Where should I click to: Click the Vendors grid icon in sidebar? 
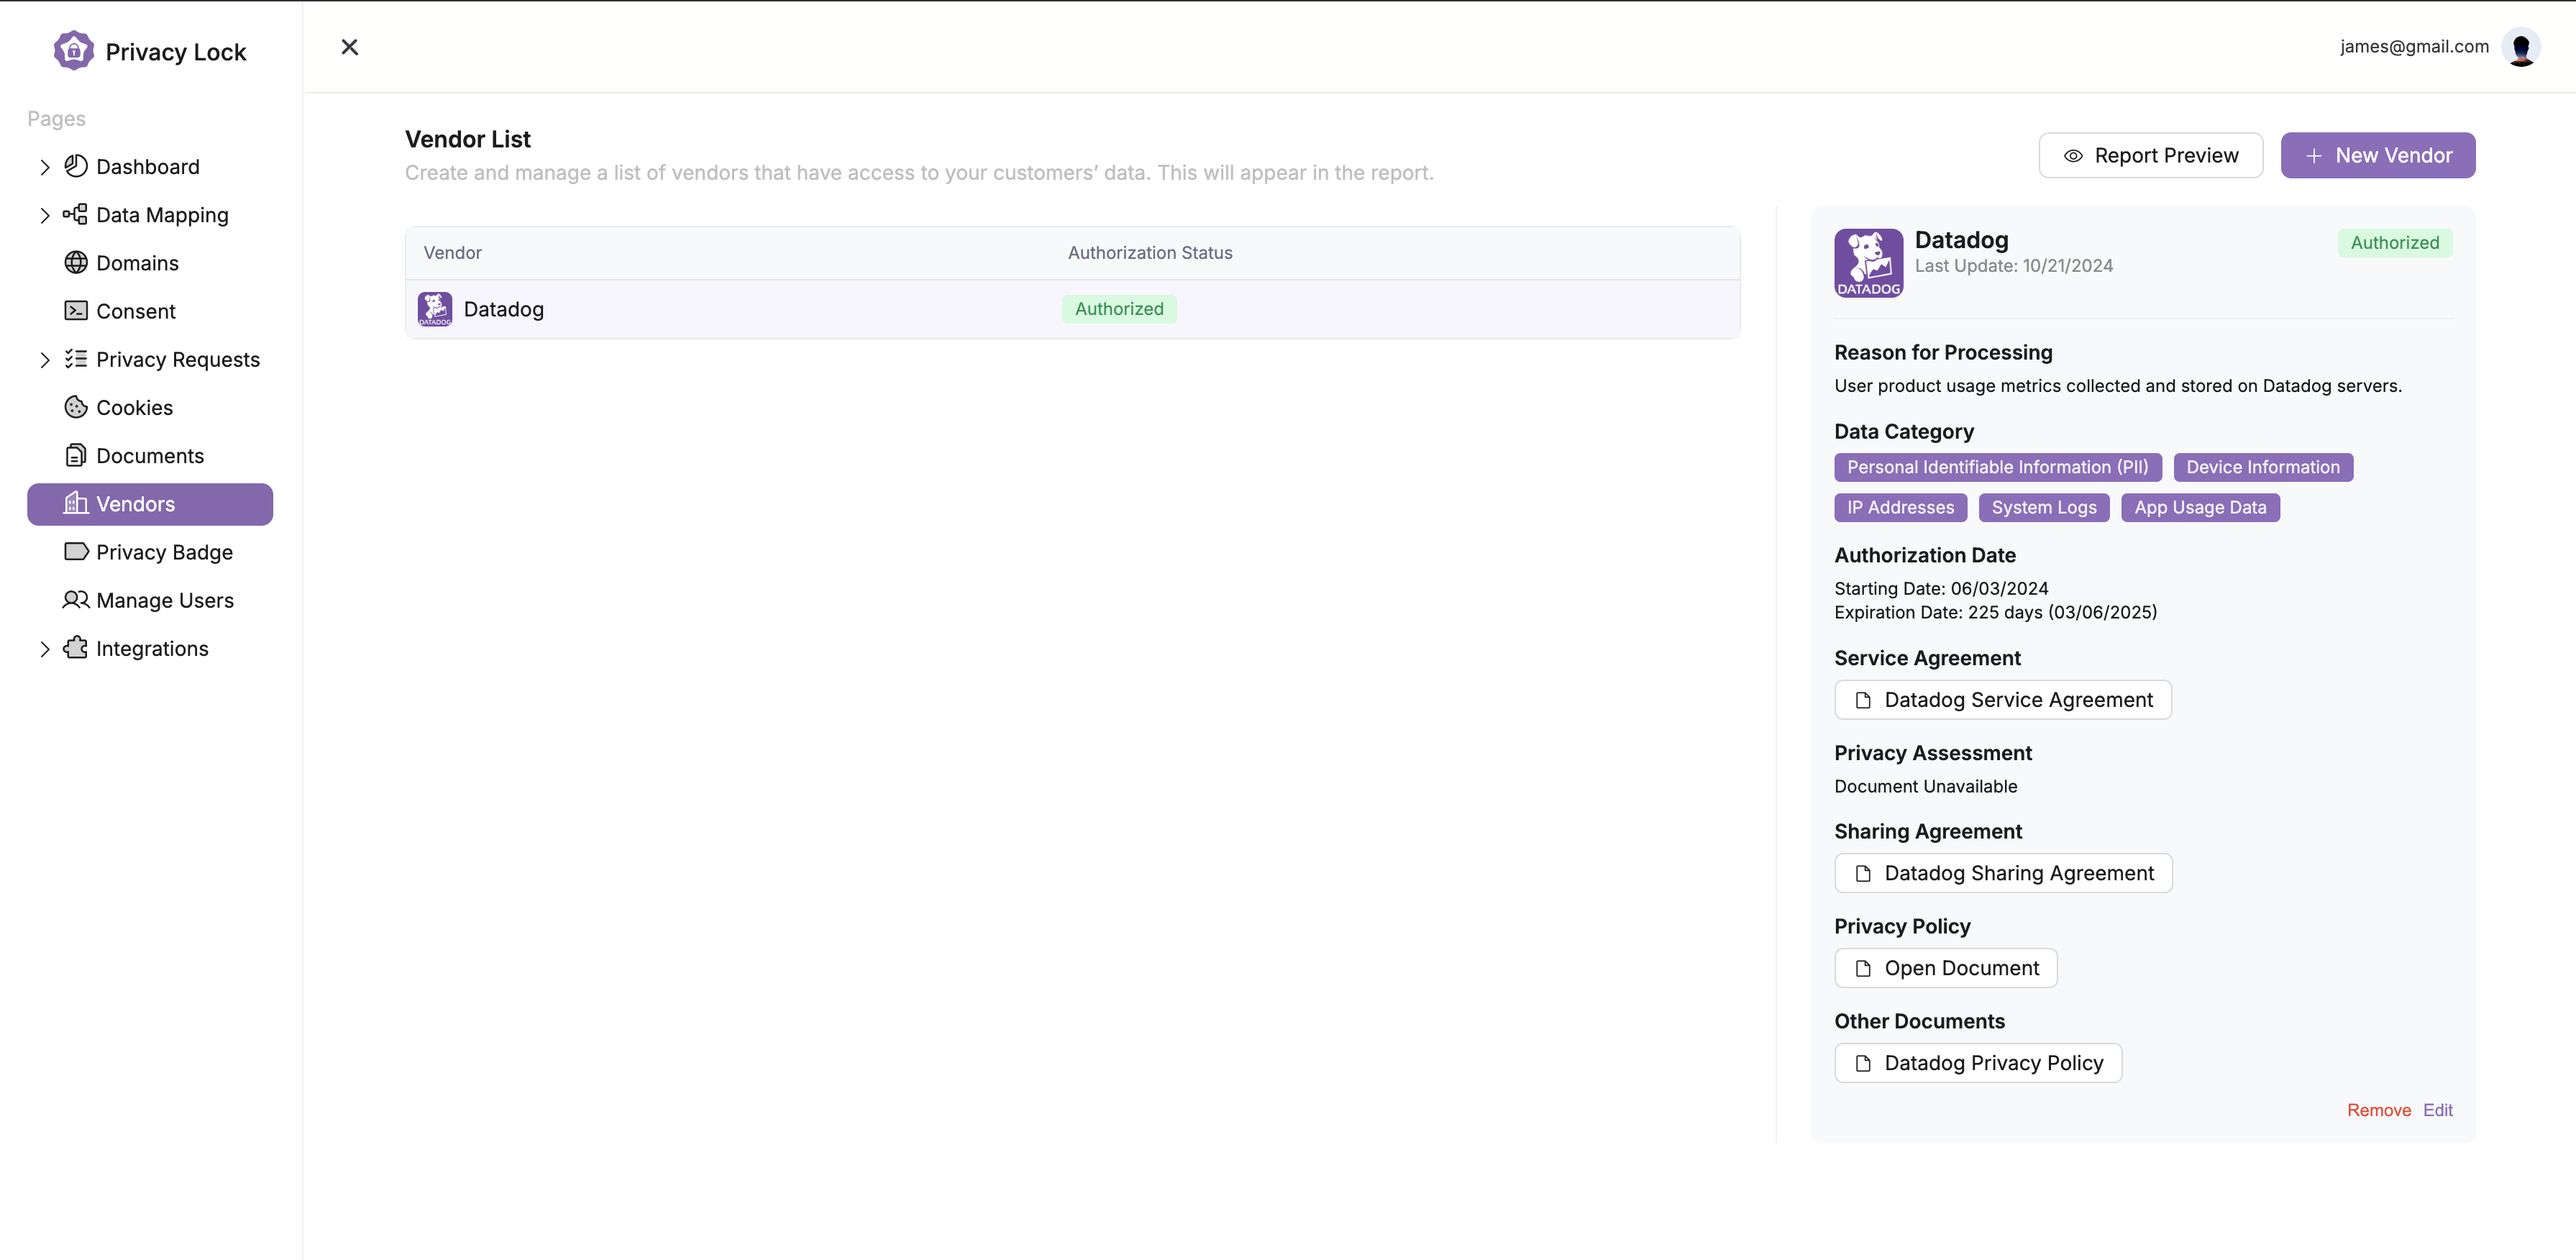pos(76,503)
